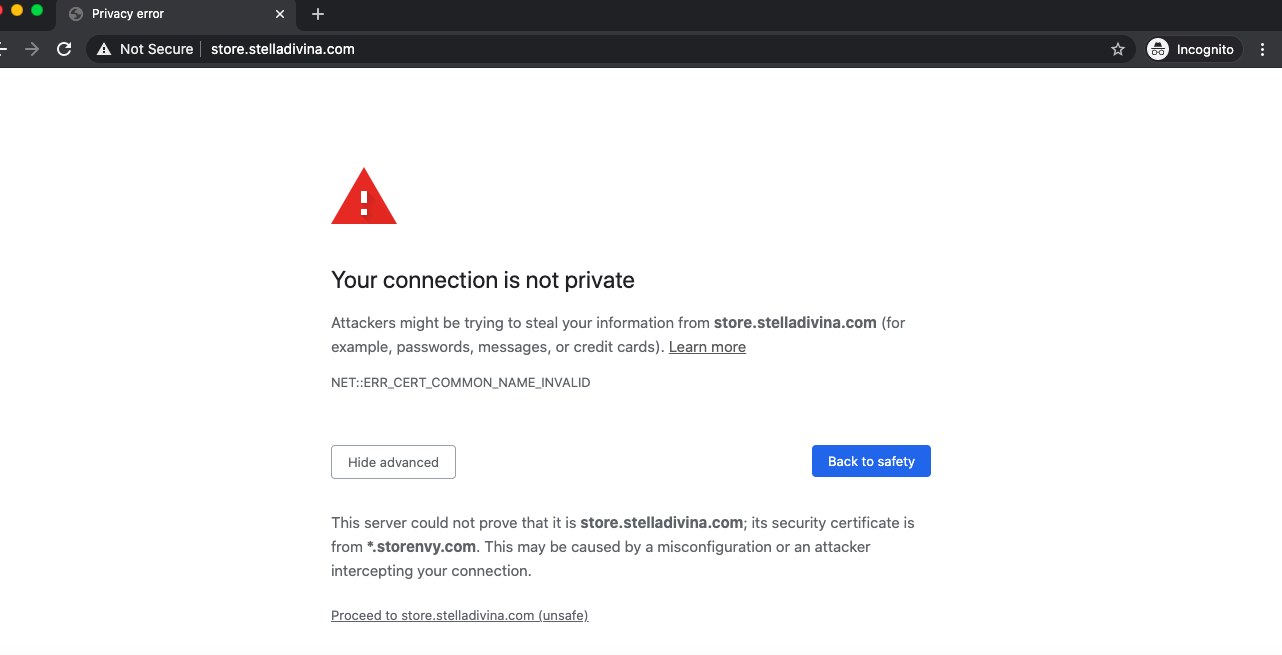Image resolution: width=1282 pixels, height=655 pixels.
Task: Click the back navigation arrow
Action: pos(4,49)
